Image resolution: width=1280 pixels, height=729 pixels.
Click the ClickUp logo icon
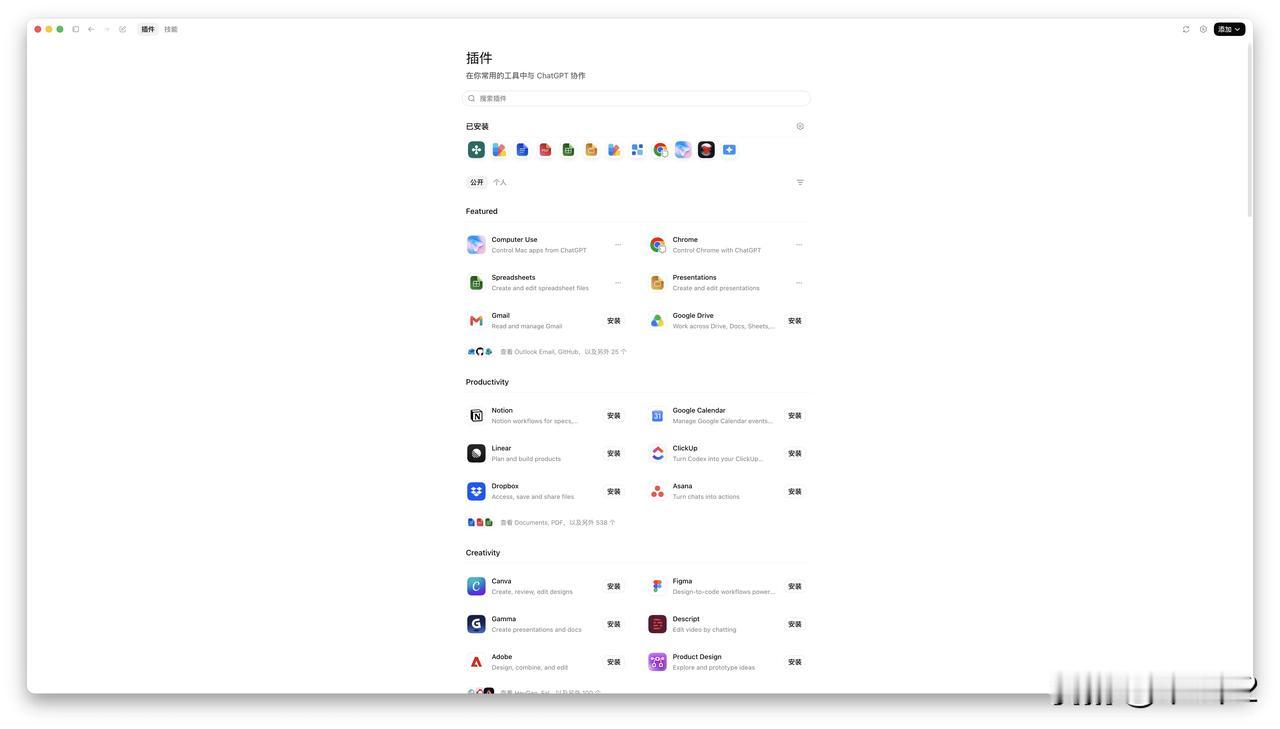657,454
